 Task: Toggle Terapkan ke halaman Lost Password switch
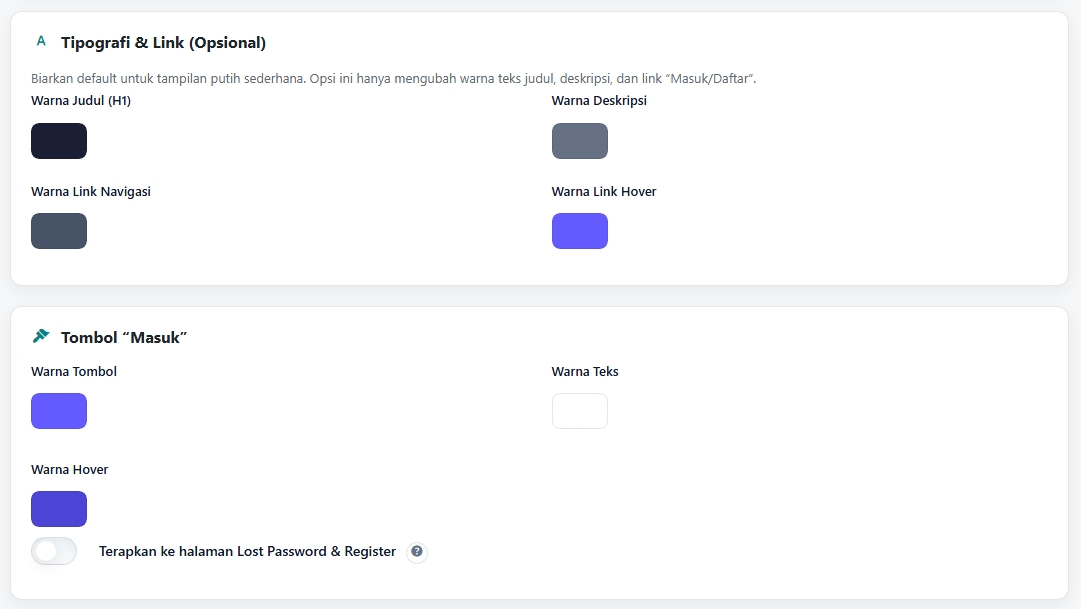coord(54,551)
